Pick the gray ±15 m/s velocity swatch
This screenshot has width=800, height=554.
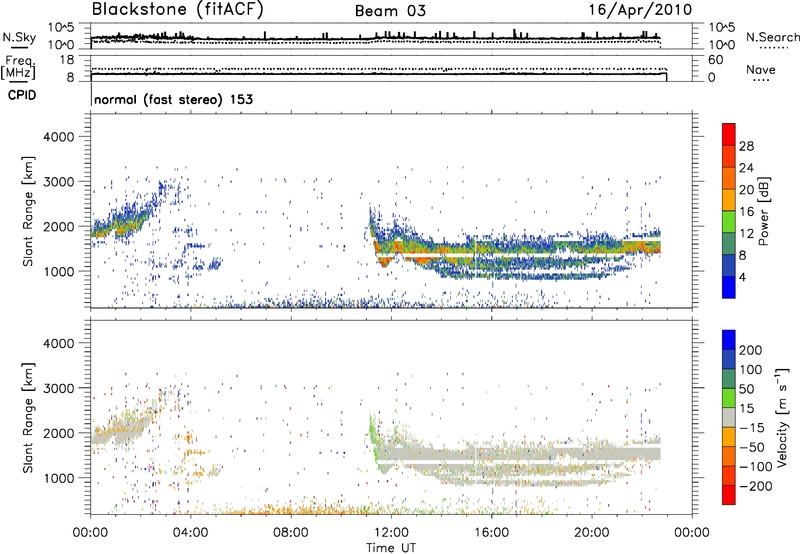729,418
